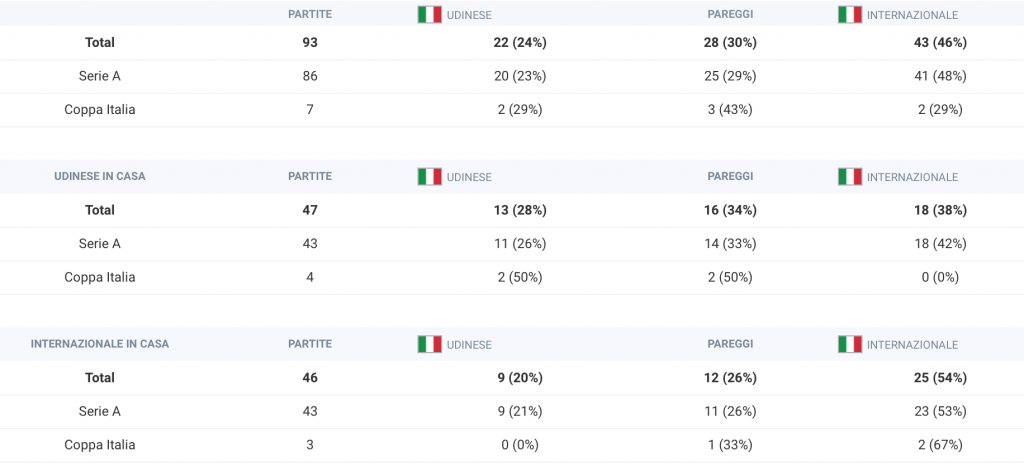
Task: Click Udinese's overall total of 22 (24%)
Action: (520, 43)
